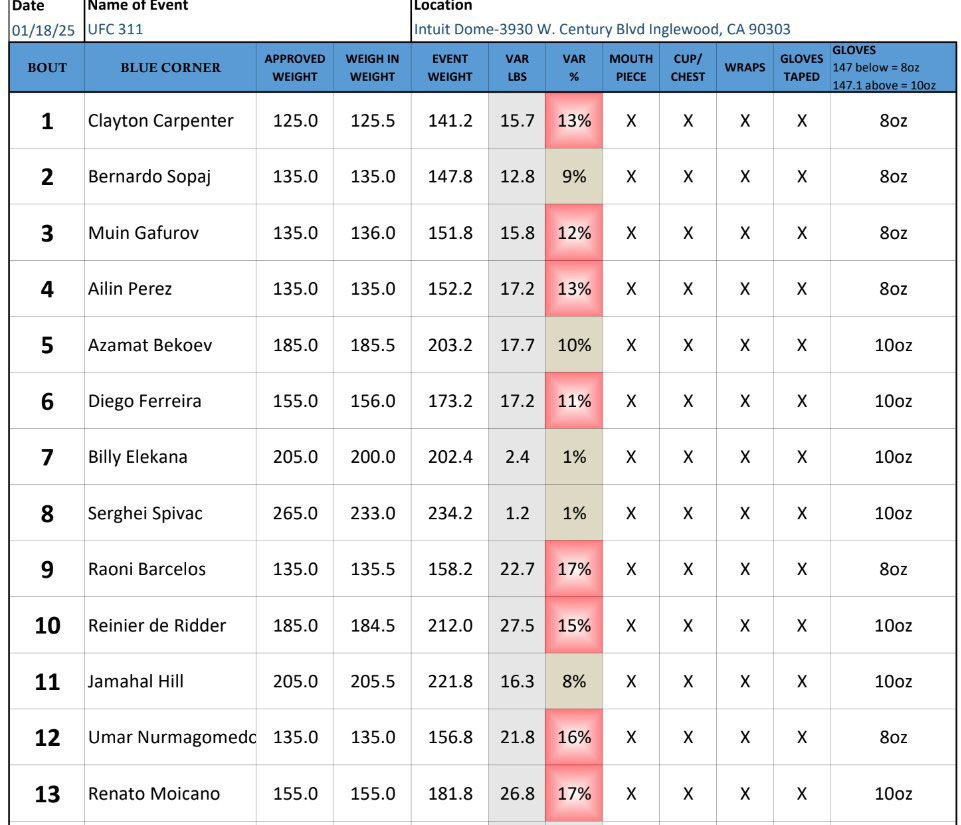Toggle the wraps X for Jamahal Hill
Screen dimensions: 961x825
[745, 682]
